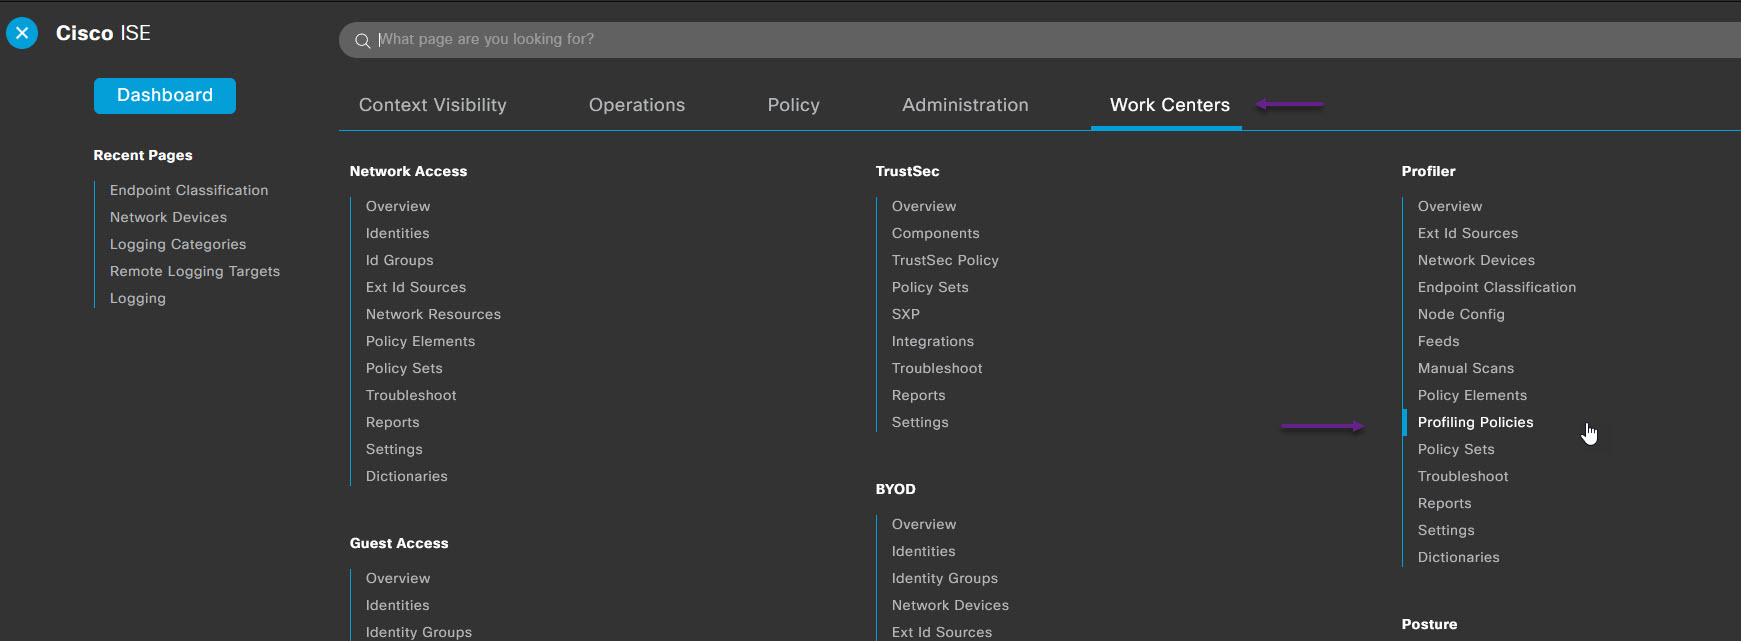The image size is (1741, 641).
Task: Select Endpoint Classification under Profiler
Action: coord(1497,287)
